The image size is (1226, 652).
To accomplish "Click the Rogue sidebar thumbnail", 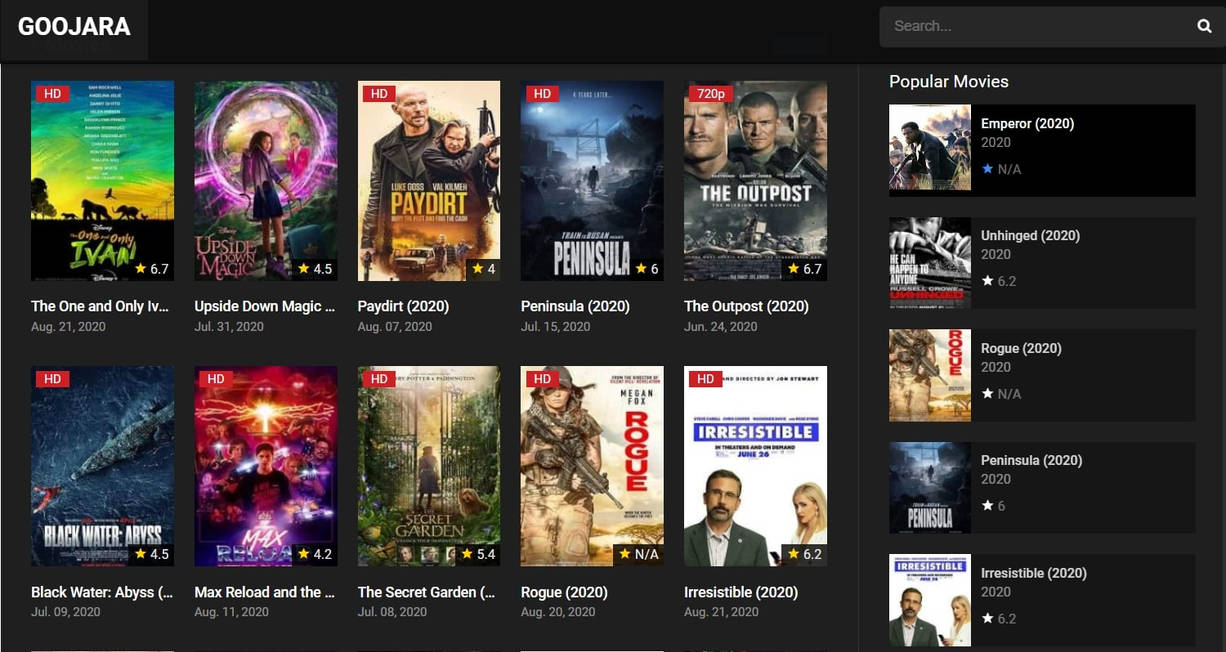I will 930,375.
